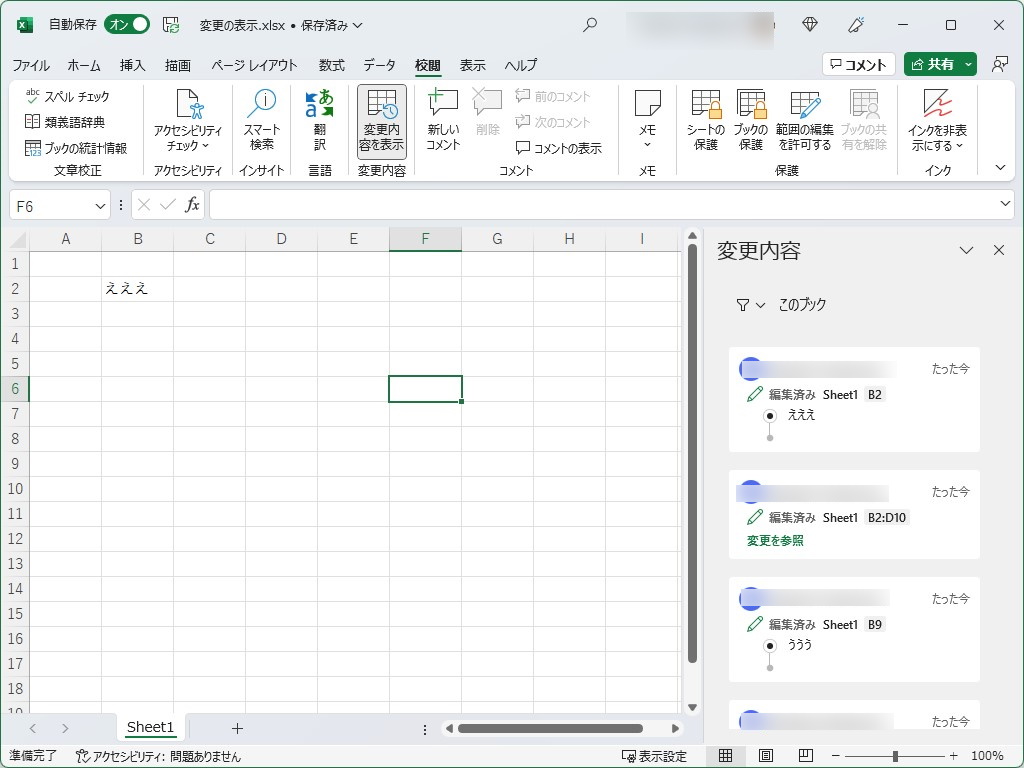Start the アクセシビリティ チェック
The height and width of the screenshot is (768, 1024).
pyautogui.click(x=186, y=117)
